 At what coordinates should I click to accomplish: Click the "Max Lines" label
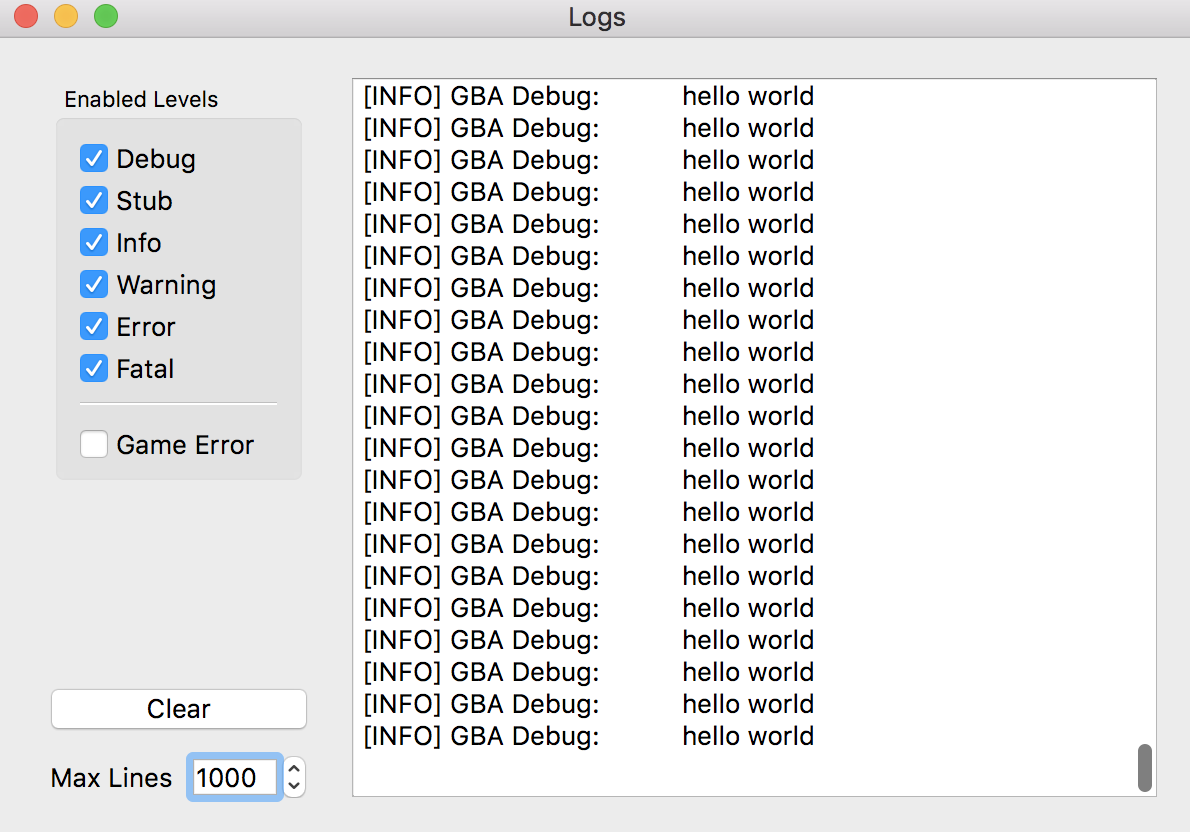coord(112,777)
